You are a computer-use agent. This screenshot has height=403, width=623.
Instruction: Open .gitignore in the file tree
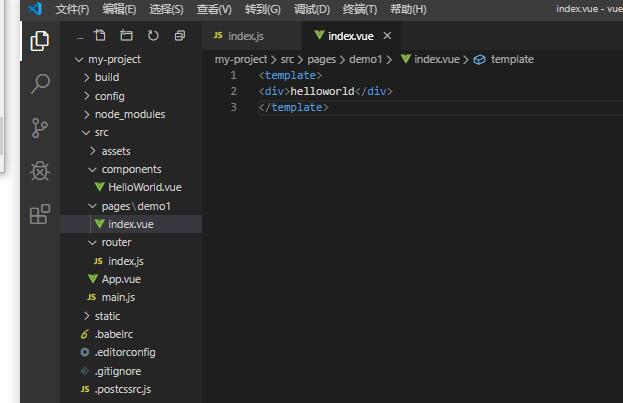[118, 371]
